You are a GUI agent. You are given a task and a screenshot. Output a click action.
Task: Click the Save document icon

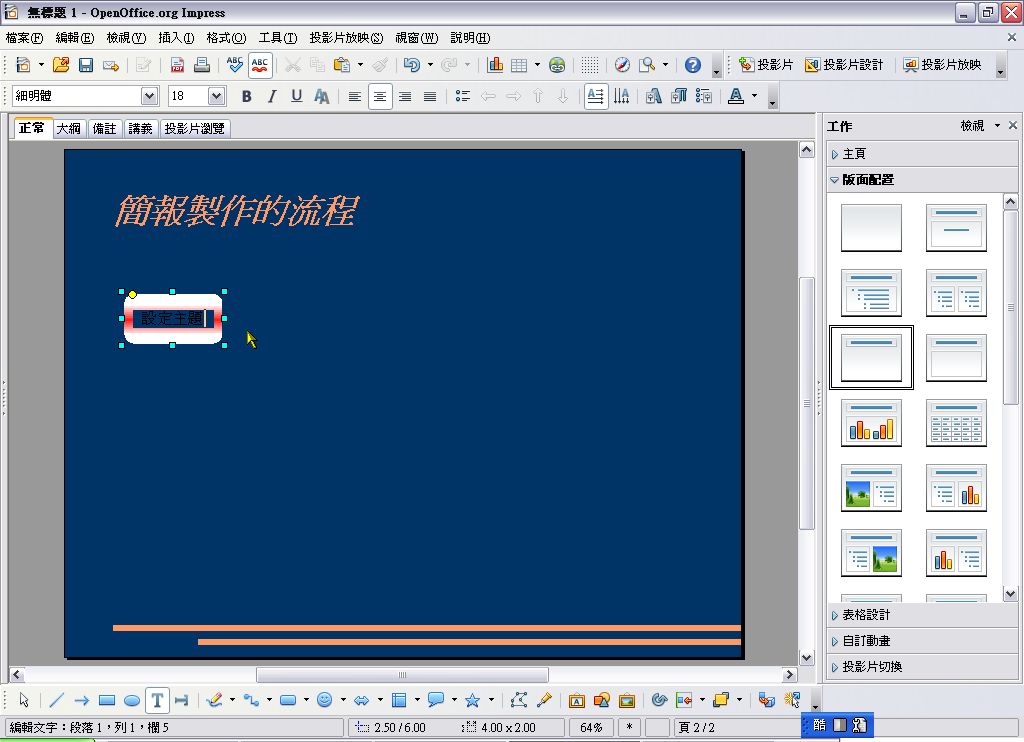coord(86,65)
